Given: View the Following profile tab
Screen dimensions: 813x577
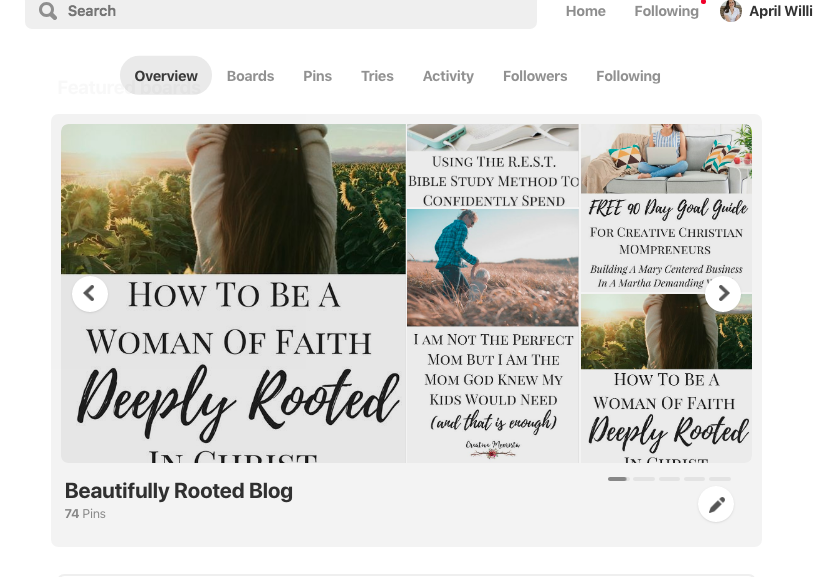Looking at the screenshot, I should [628, 76].
